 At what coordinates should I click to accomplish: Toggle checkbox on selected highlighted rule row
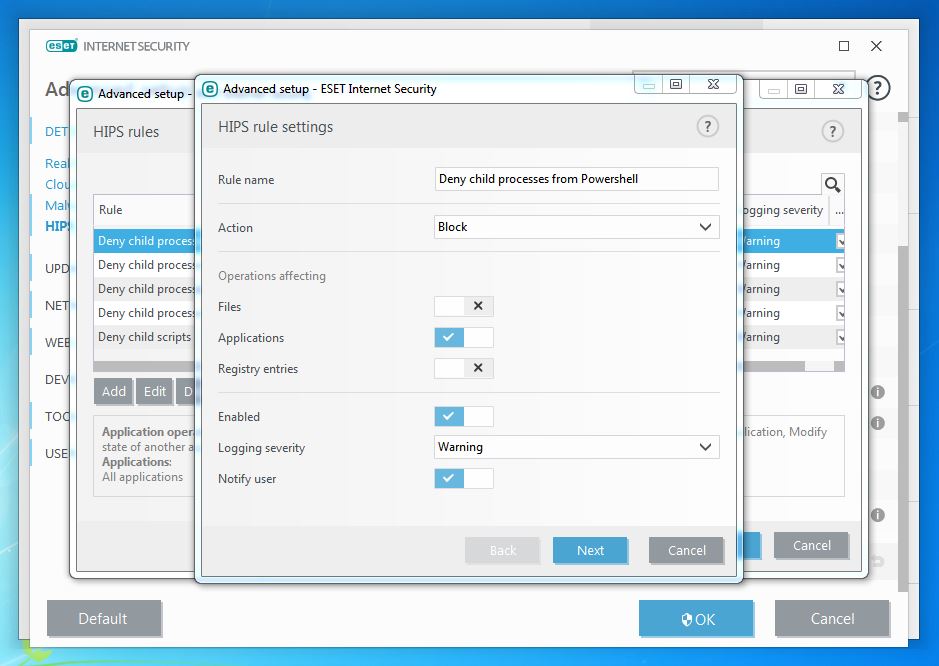(840, 241)
